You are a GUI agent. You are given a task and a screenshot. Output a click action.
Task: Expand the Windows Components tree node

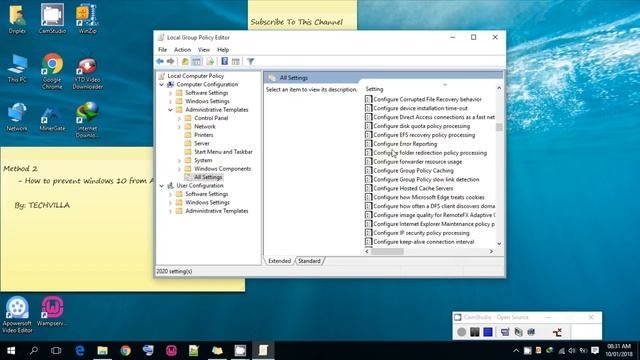coord(179,169)
